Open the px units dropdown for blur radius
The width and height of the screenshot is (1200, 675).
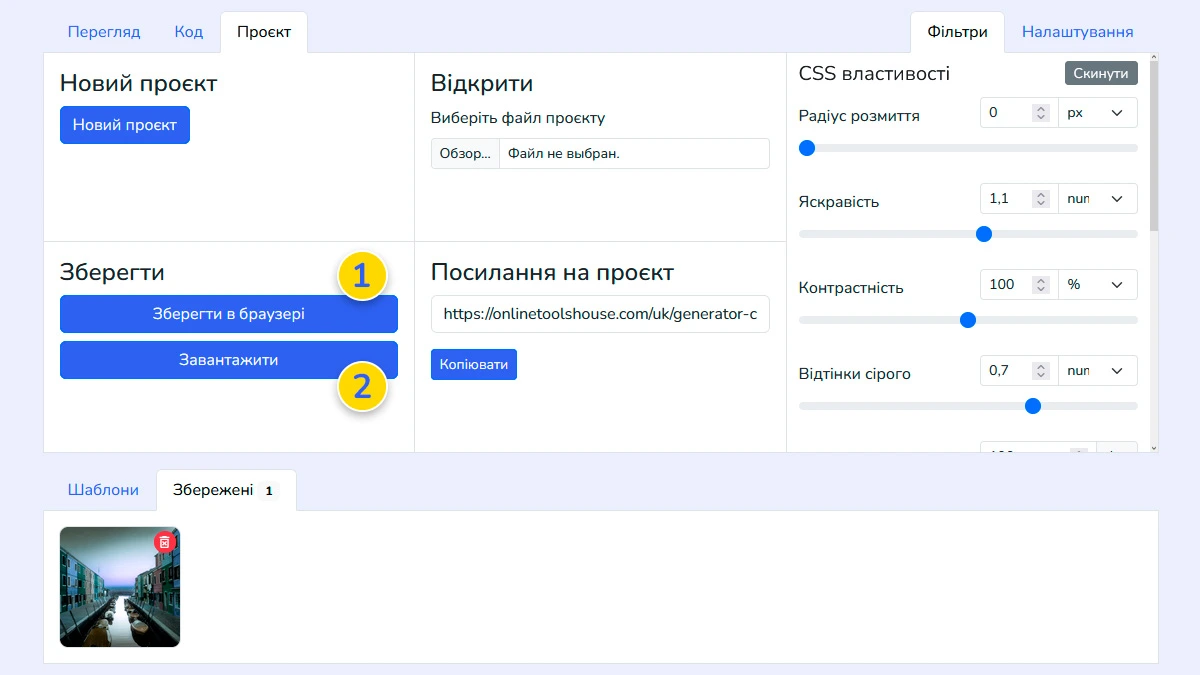coord(1098,112)
